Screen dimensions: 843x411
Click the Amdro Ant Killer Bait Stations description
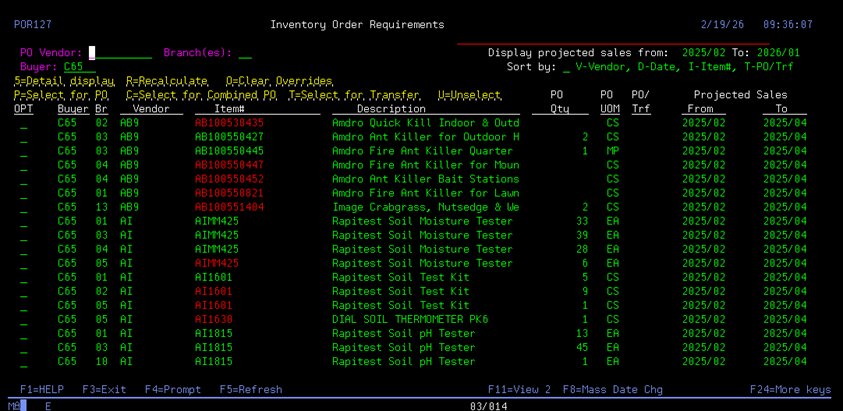[x=425, y=179]
